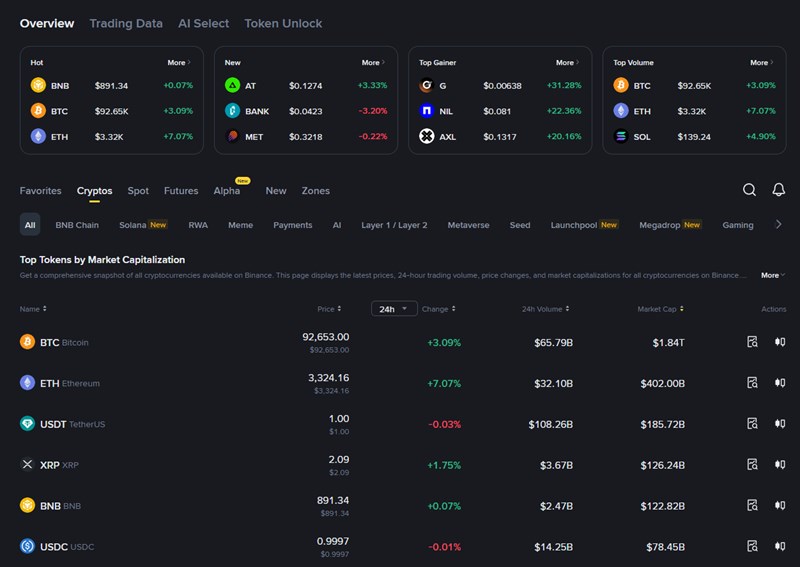Screen dimensions: 800x567
Task: Click the trade candlestick icon for ETH
Action: (x=779, y=383)
